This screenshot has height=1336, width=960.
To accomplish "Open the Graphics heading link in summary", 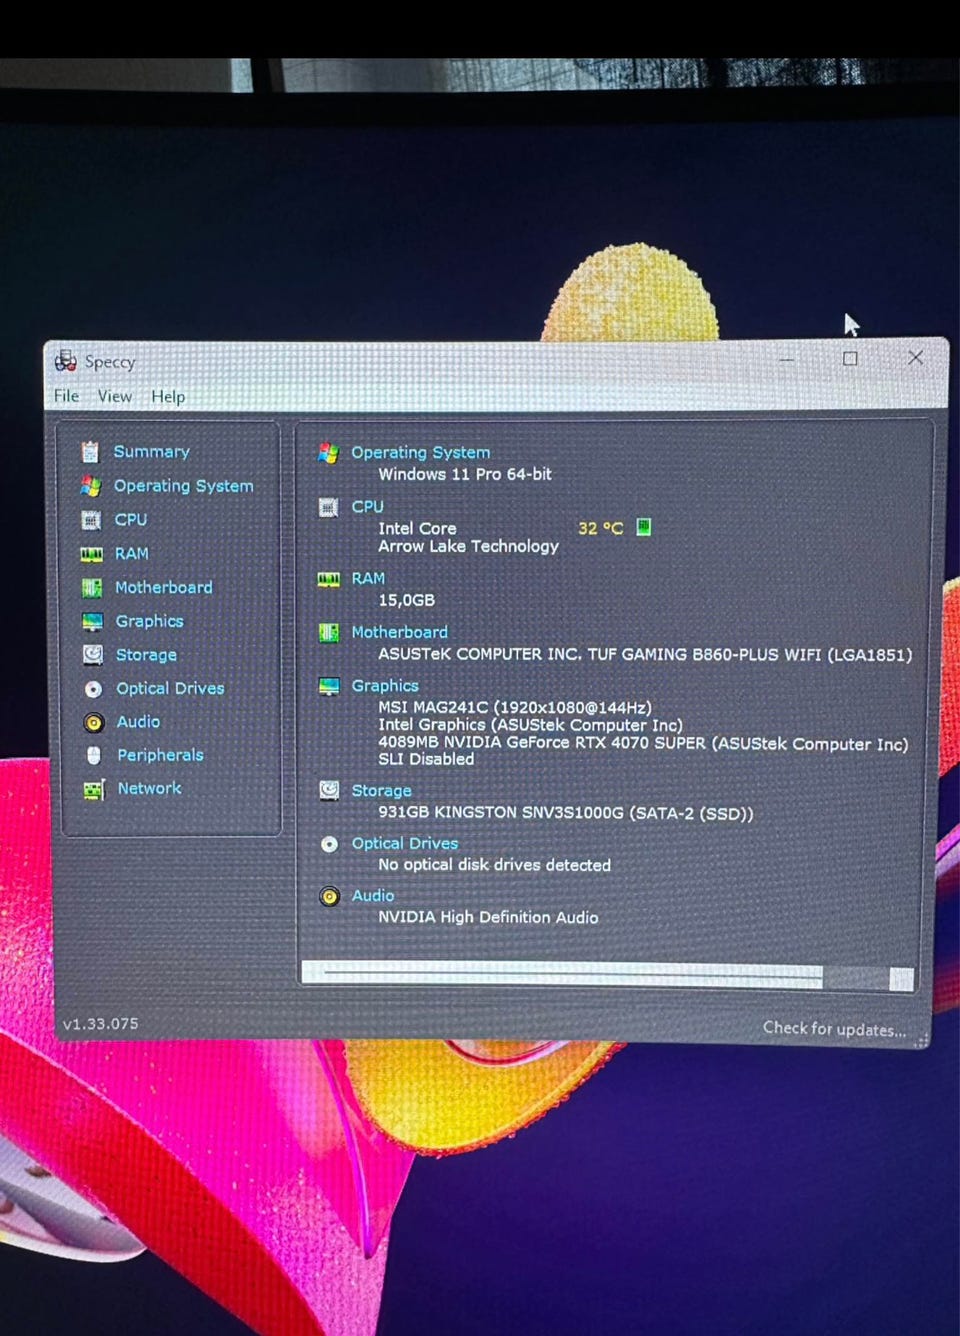I will tap(385, 686).
